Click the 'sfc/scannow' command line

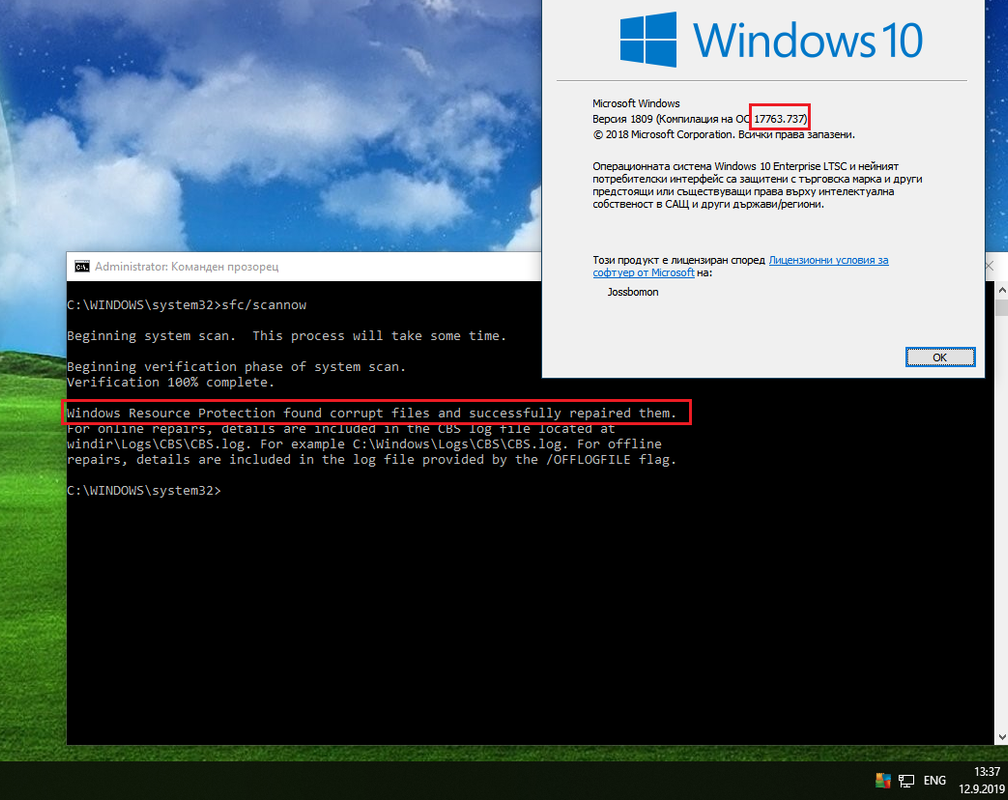(187, 305)
